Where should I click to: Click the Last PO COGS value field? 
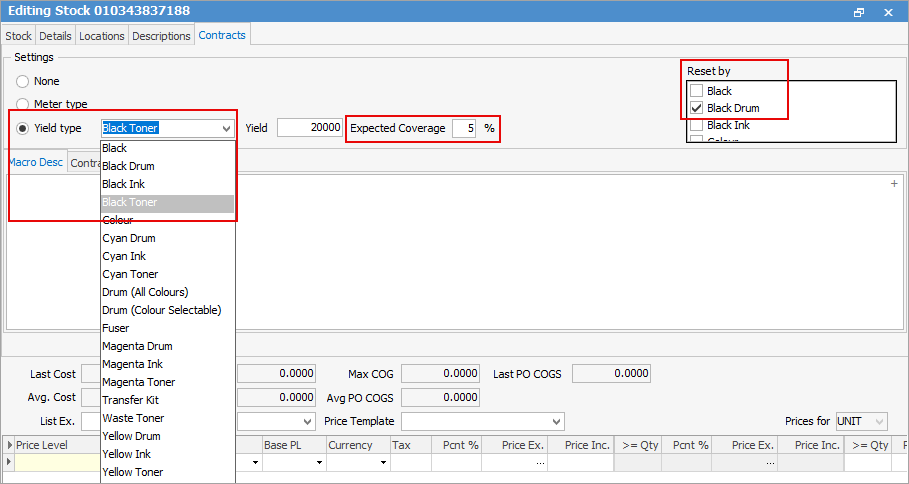click(611, 374)
